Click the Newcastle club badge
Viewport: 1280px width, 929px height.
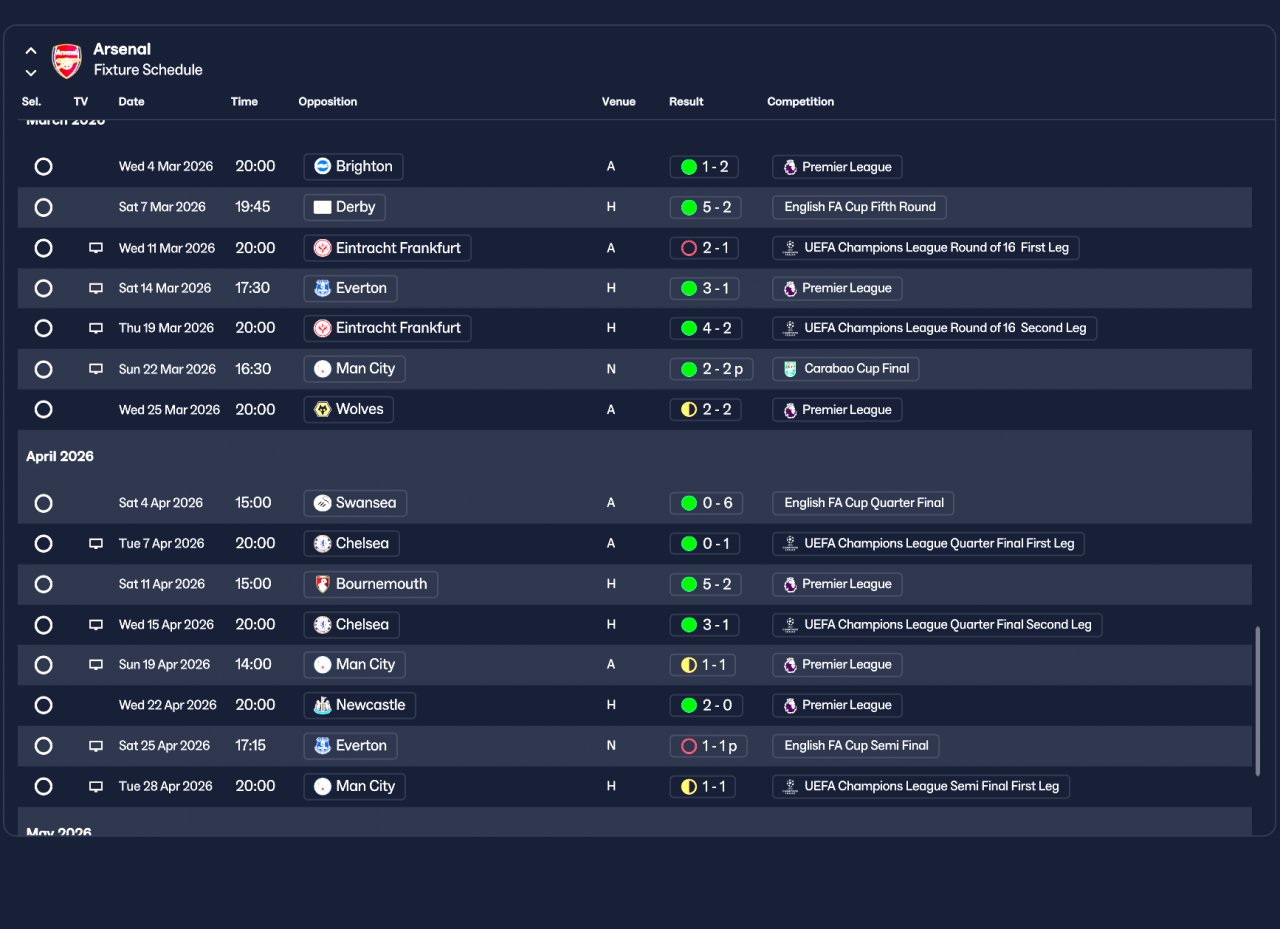322,705
